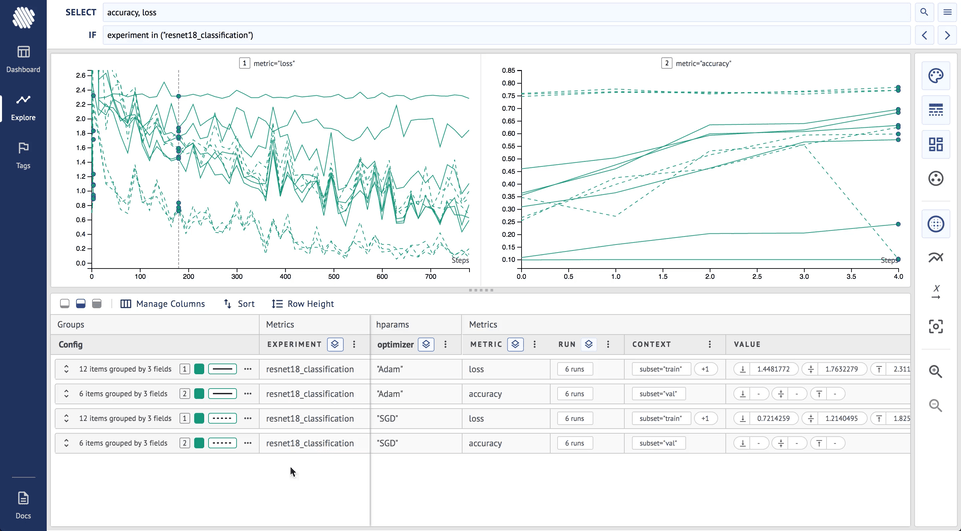Go to previous query with left arrow

[924, 35]
